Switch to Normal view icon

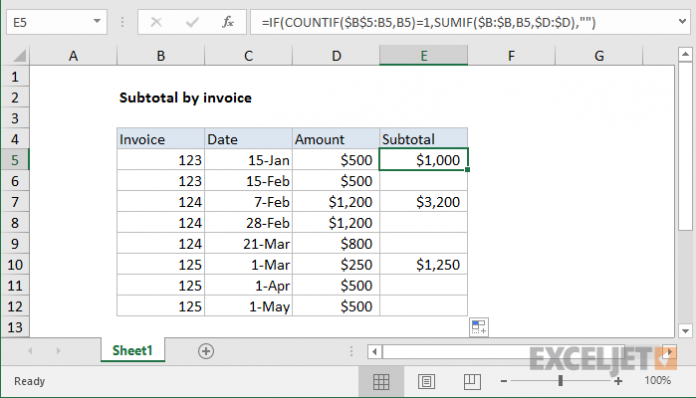(381, 381)
